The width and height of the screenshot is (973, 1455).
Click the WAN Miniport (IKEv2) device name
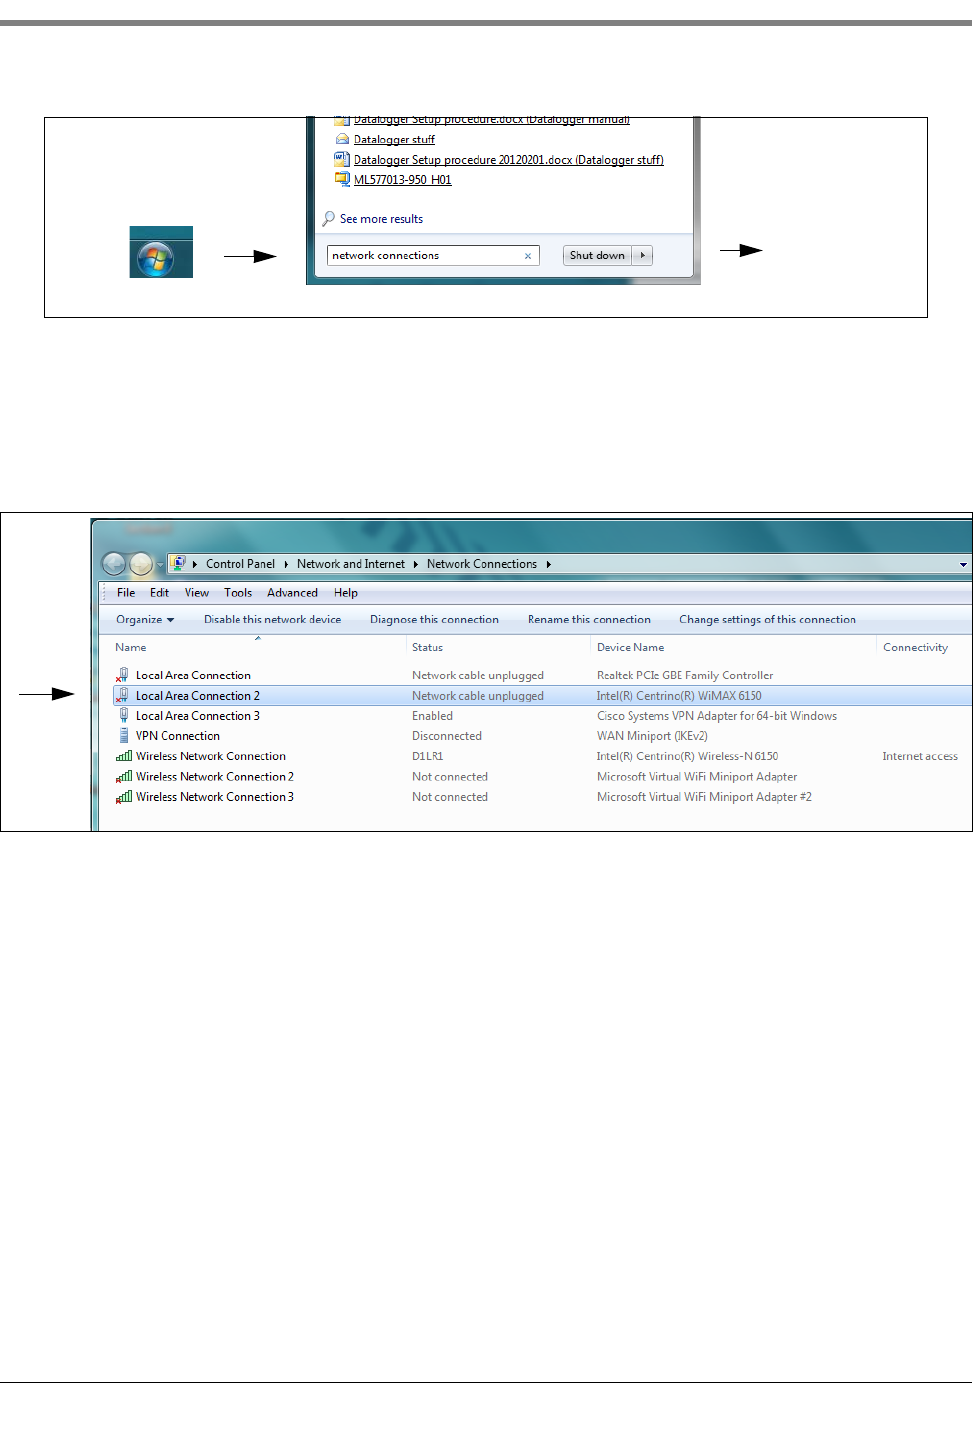coord(652,736)
